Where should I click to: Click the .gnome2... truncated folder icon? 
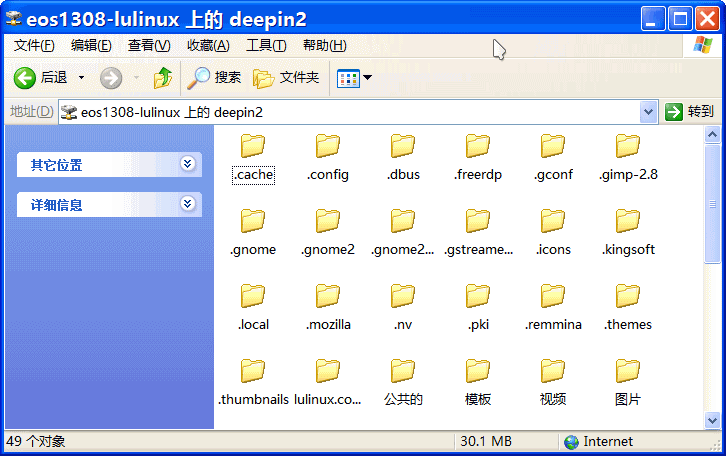(x=403, y=221)
